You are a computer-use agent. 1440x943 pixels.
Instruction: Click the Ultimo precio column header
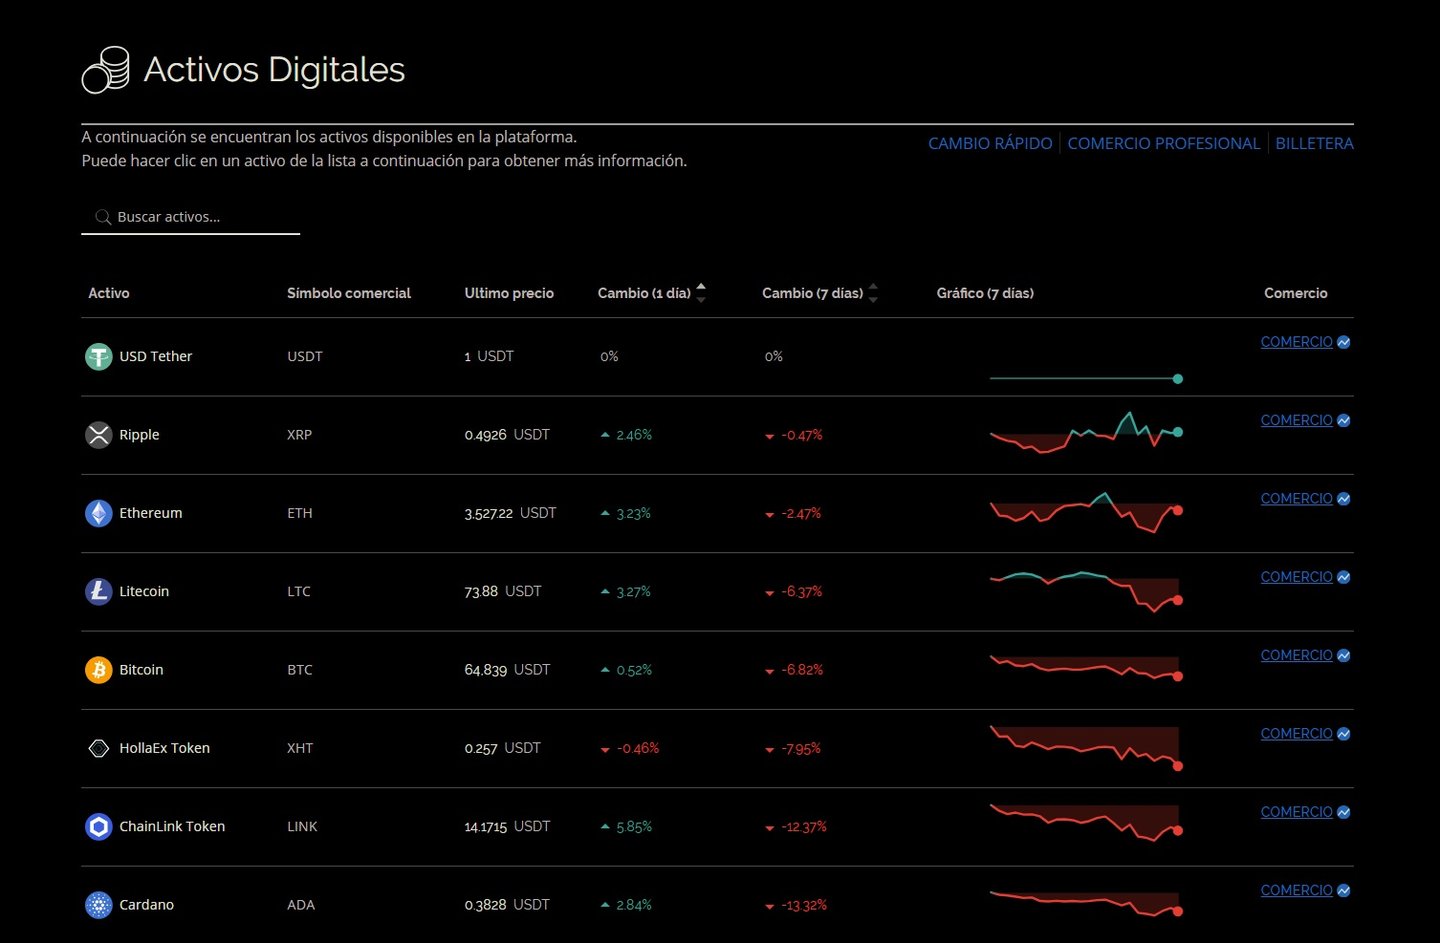509,293
